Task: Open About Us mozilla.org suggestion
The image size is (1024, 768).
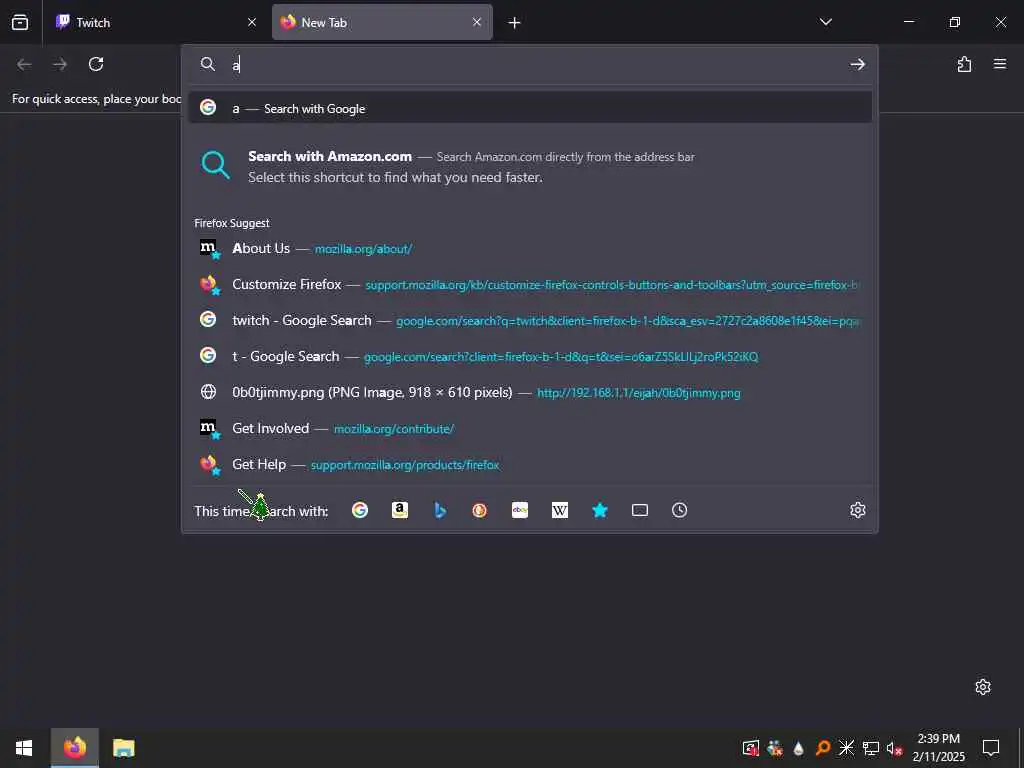Action: pos(530,248)
